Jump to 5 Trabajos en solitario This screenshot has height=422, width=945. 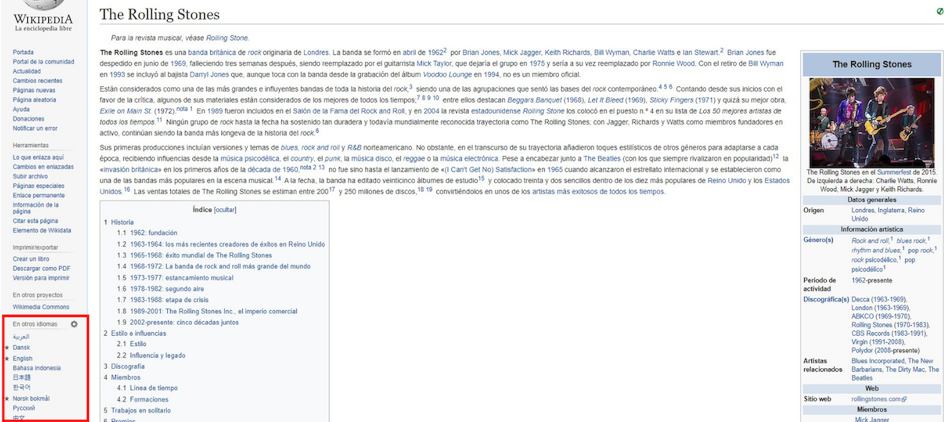[x=137, y=411]
